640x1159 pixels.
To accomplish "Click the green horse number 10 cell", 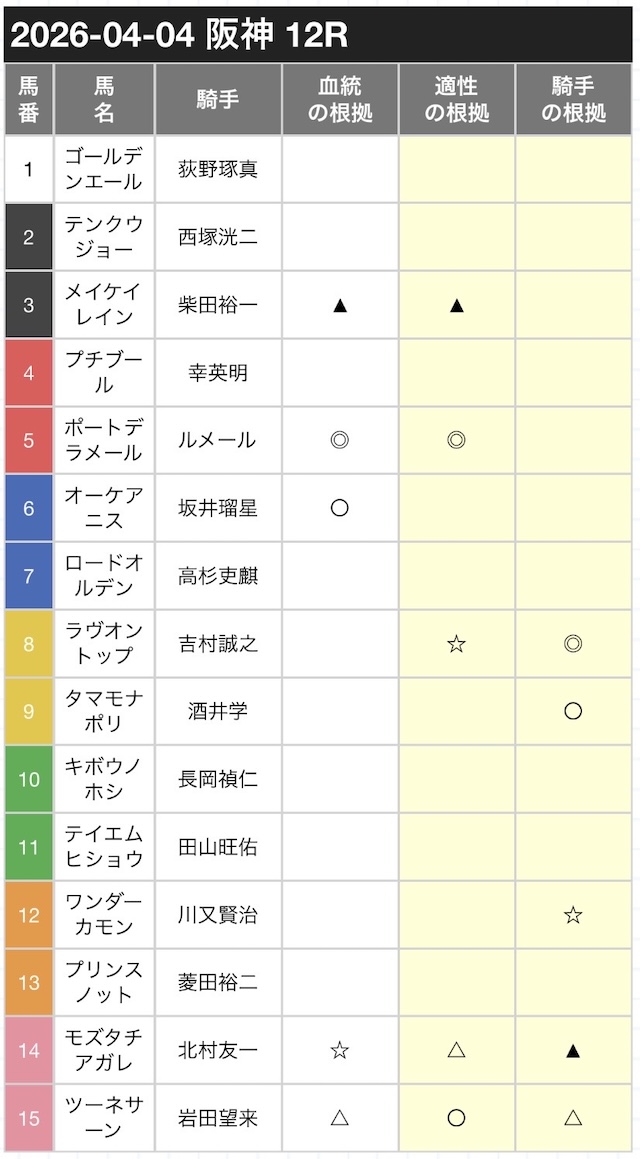I will [x=28, y=779].
